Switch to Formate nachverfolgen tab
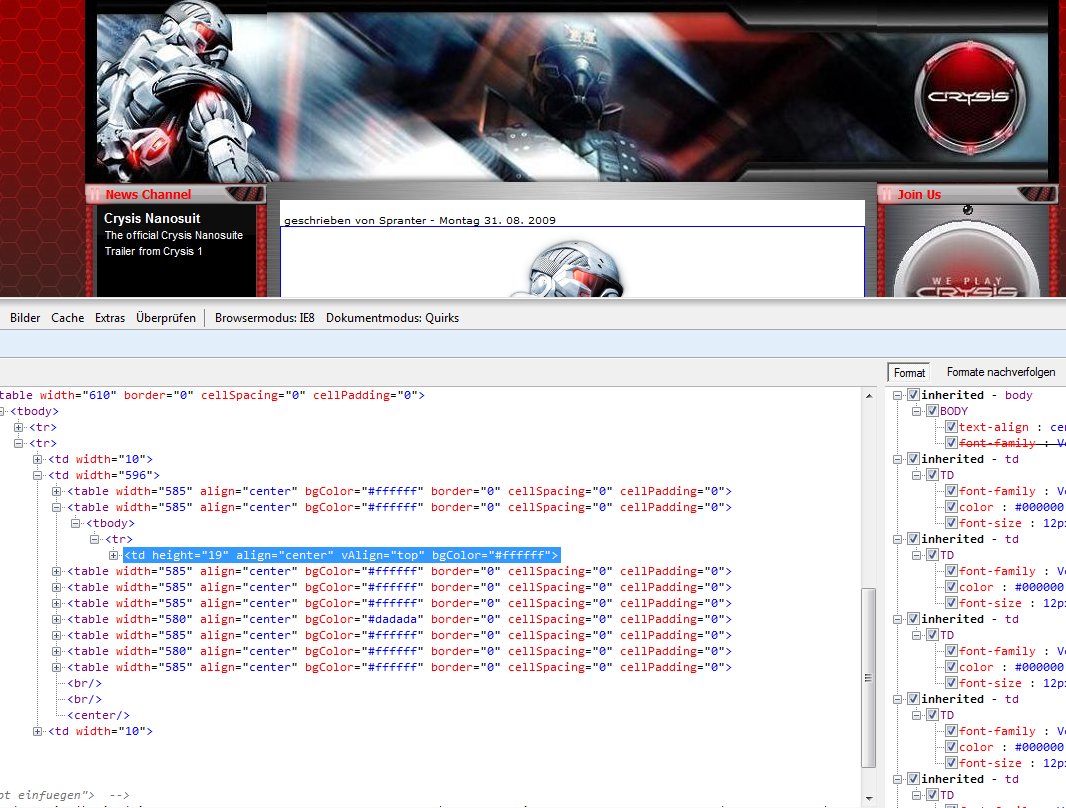This screenshot has width=1066, height=808. point(1001,372)
